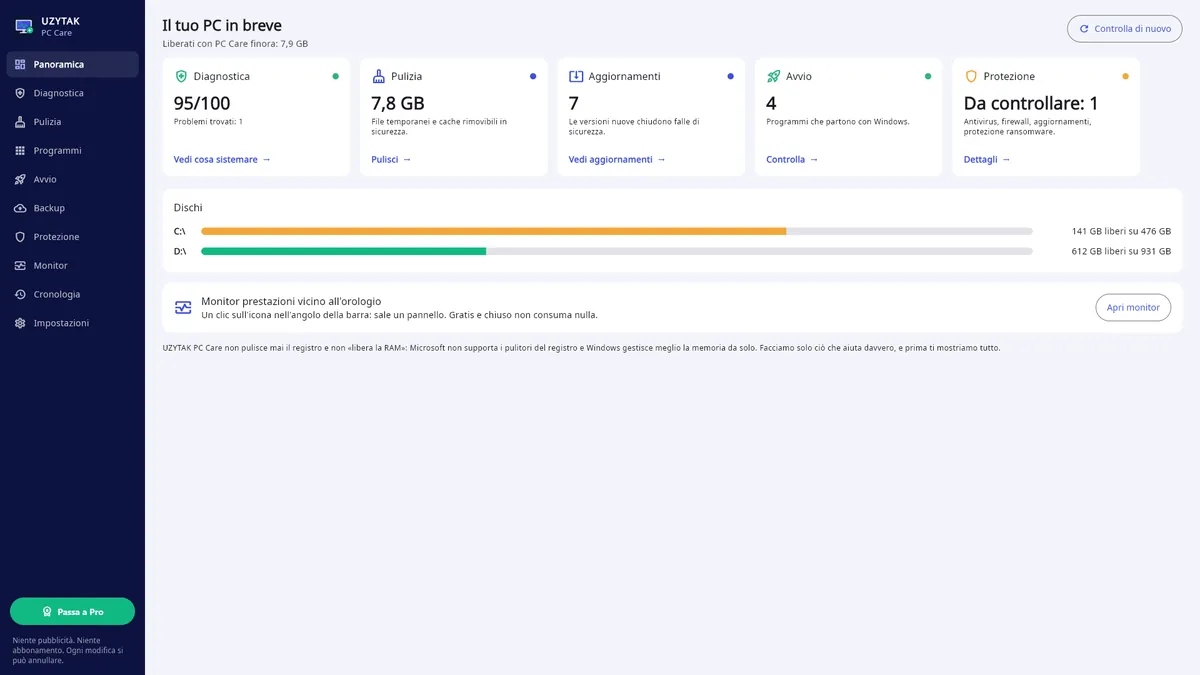Screen dimensions: 1200x675
Task: Click the Backup cloud icon in sidebar
Action: [x=20, y=208]
